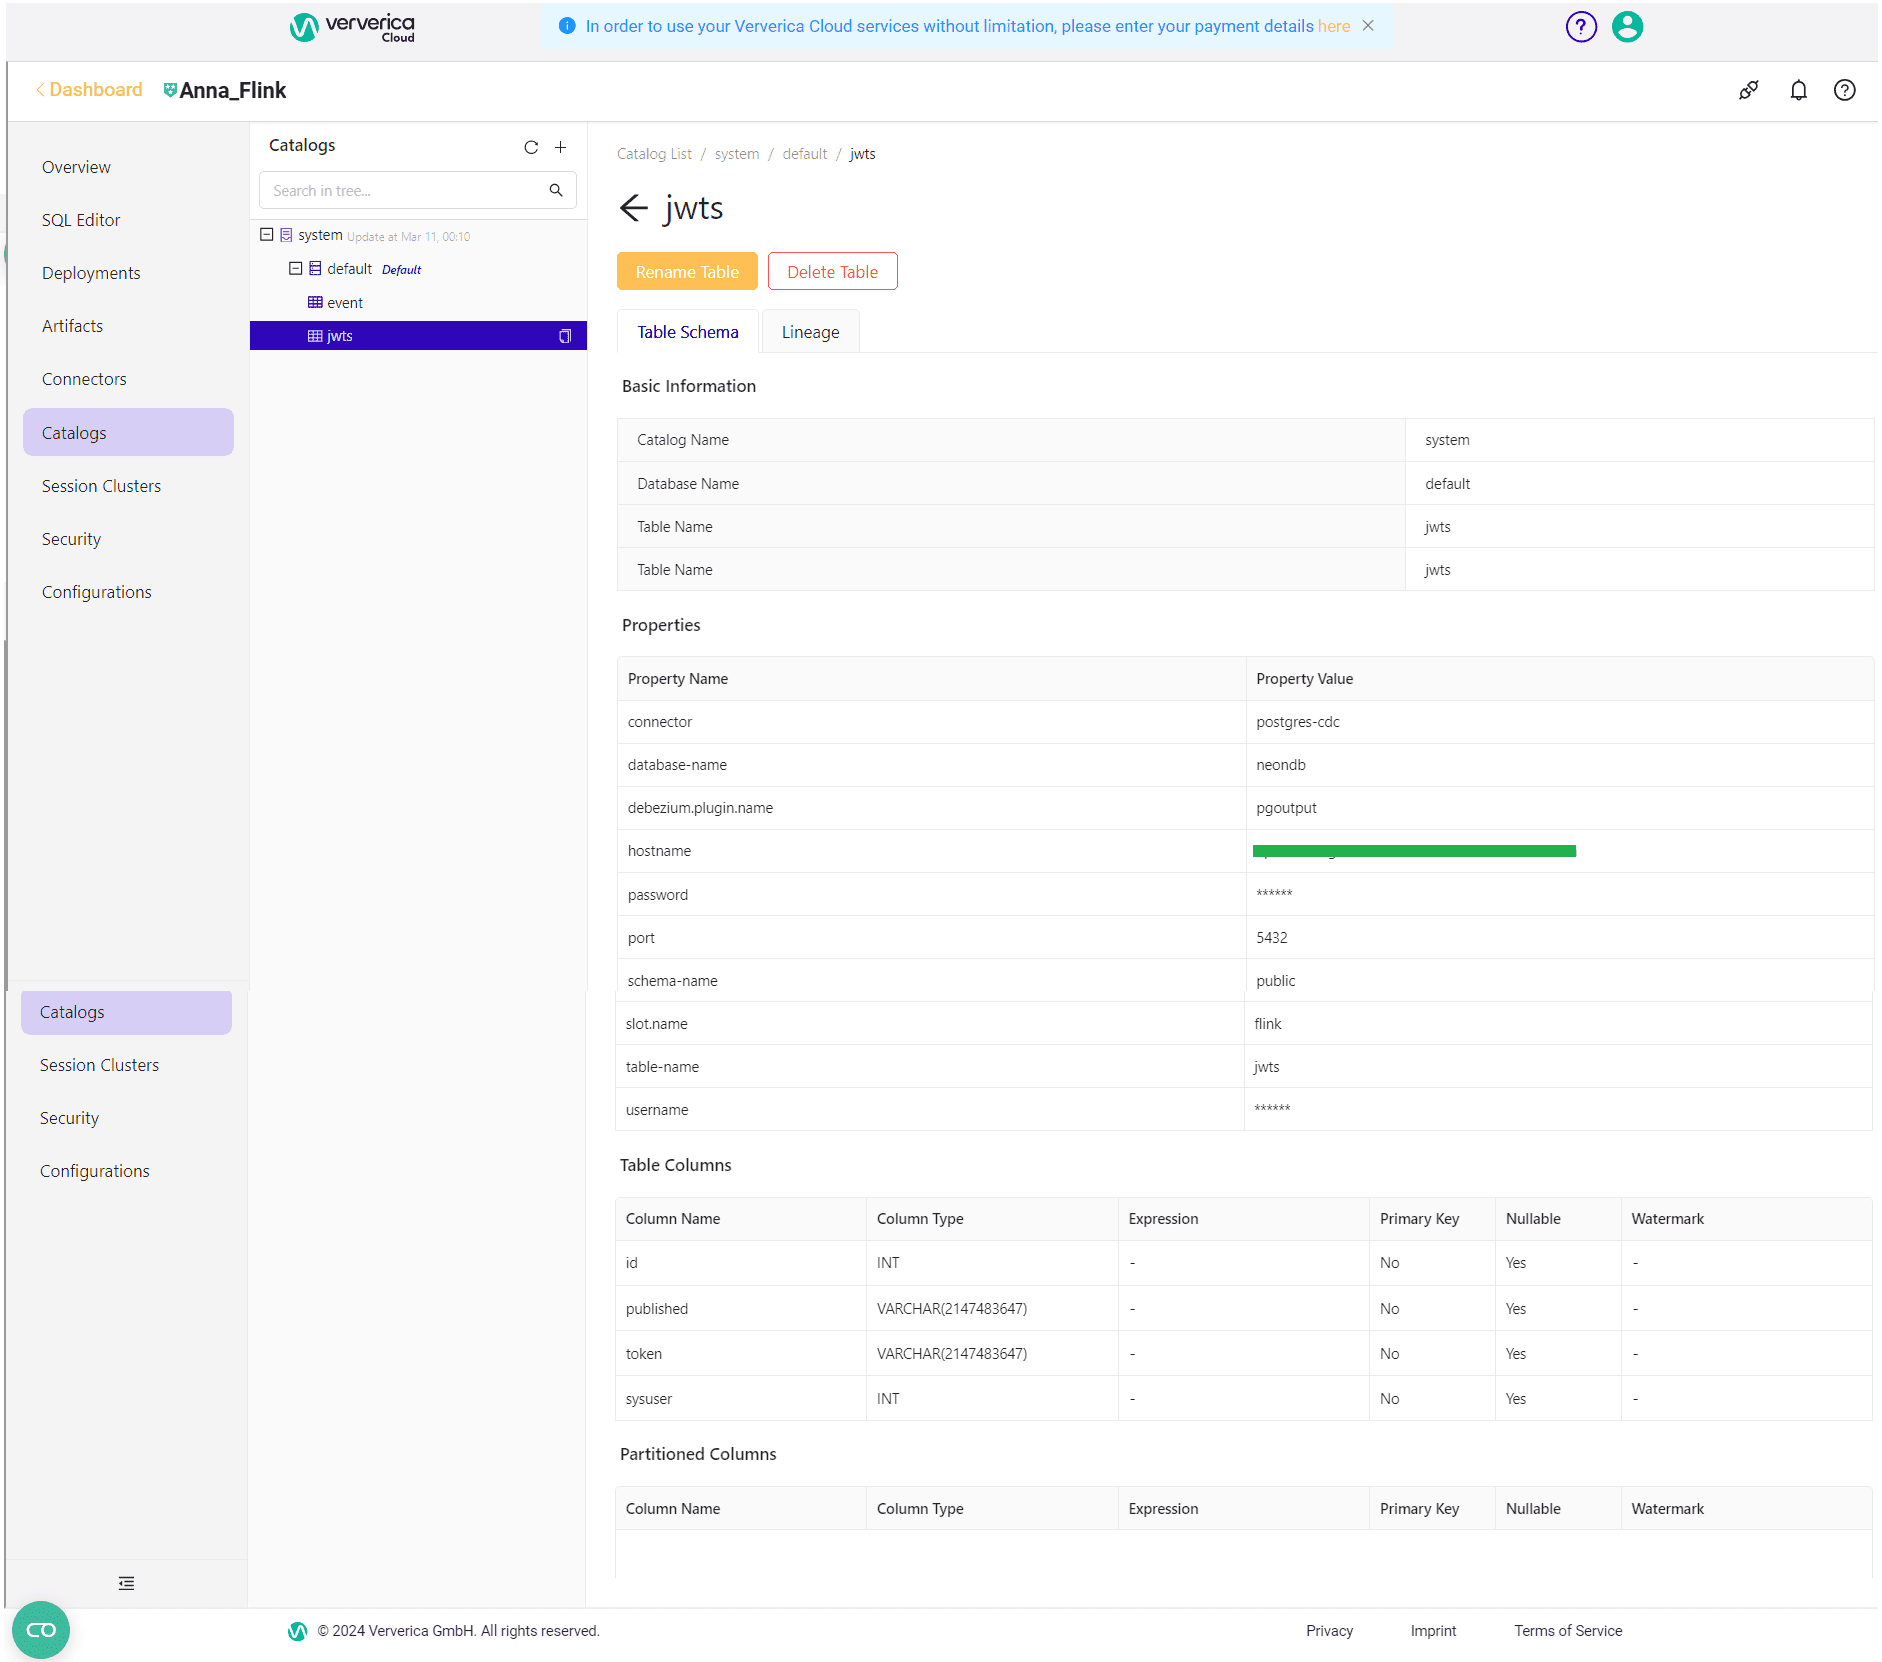Click the Rename Table button
Viewport: 1882px width, 1662px height.
pyautogui.click(x=687, y=271)
